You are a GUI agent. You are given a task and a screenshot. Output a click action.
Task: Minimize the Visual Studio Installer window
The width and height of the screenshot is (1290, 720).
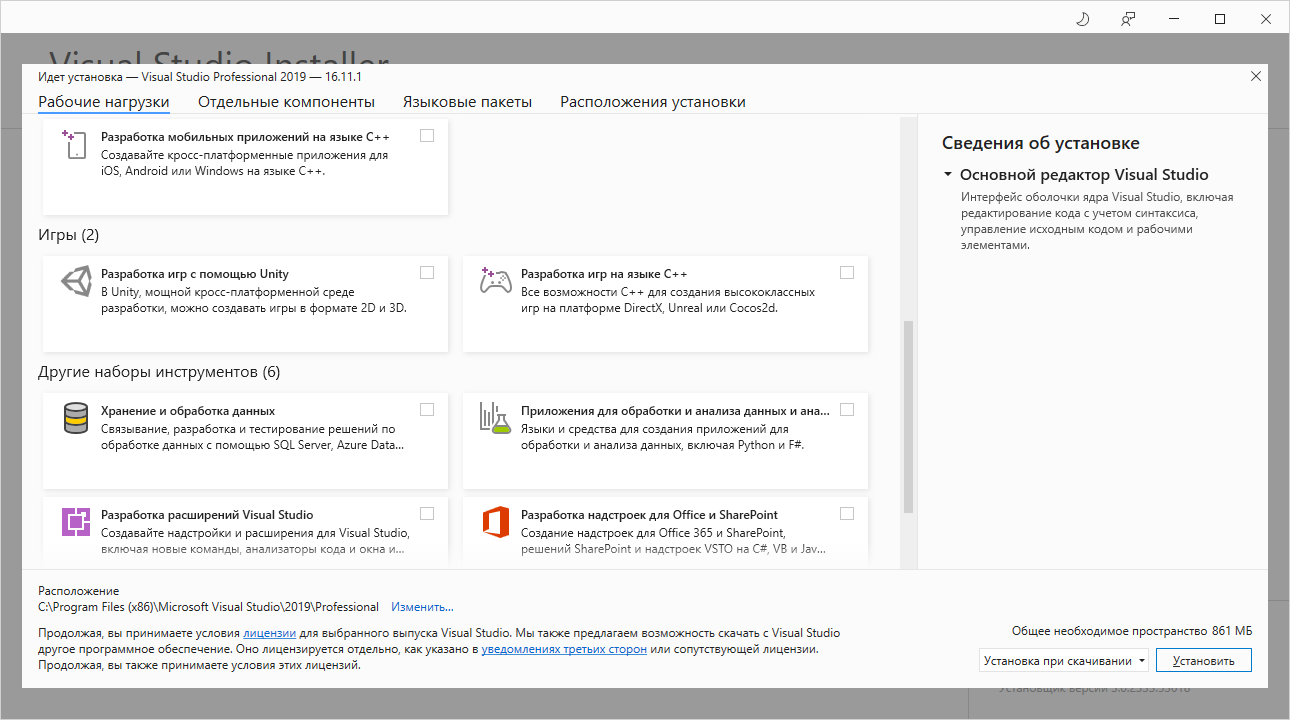tap(1174, 19)
